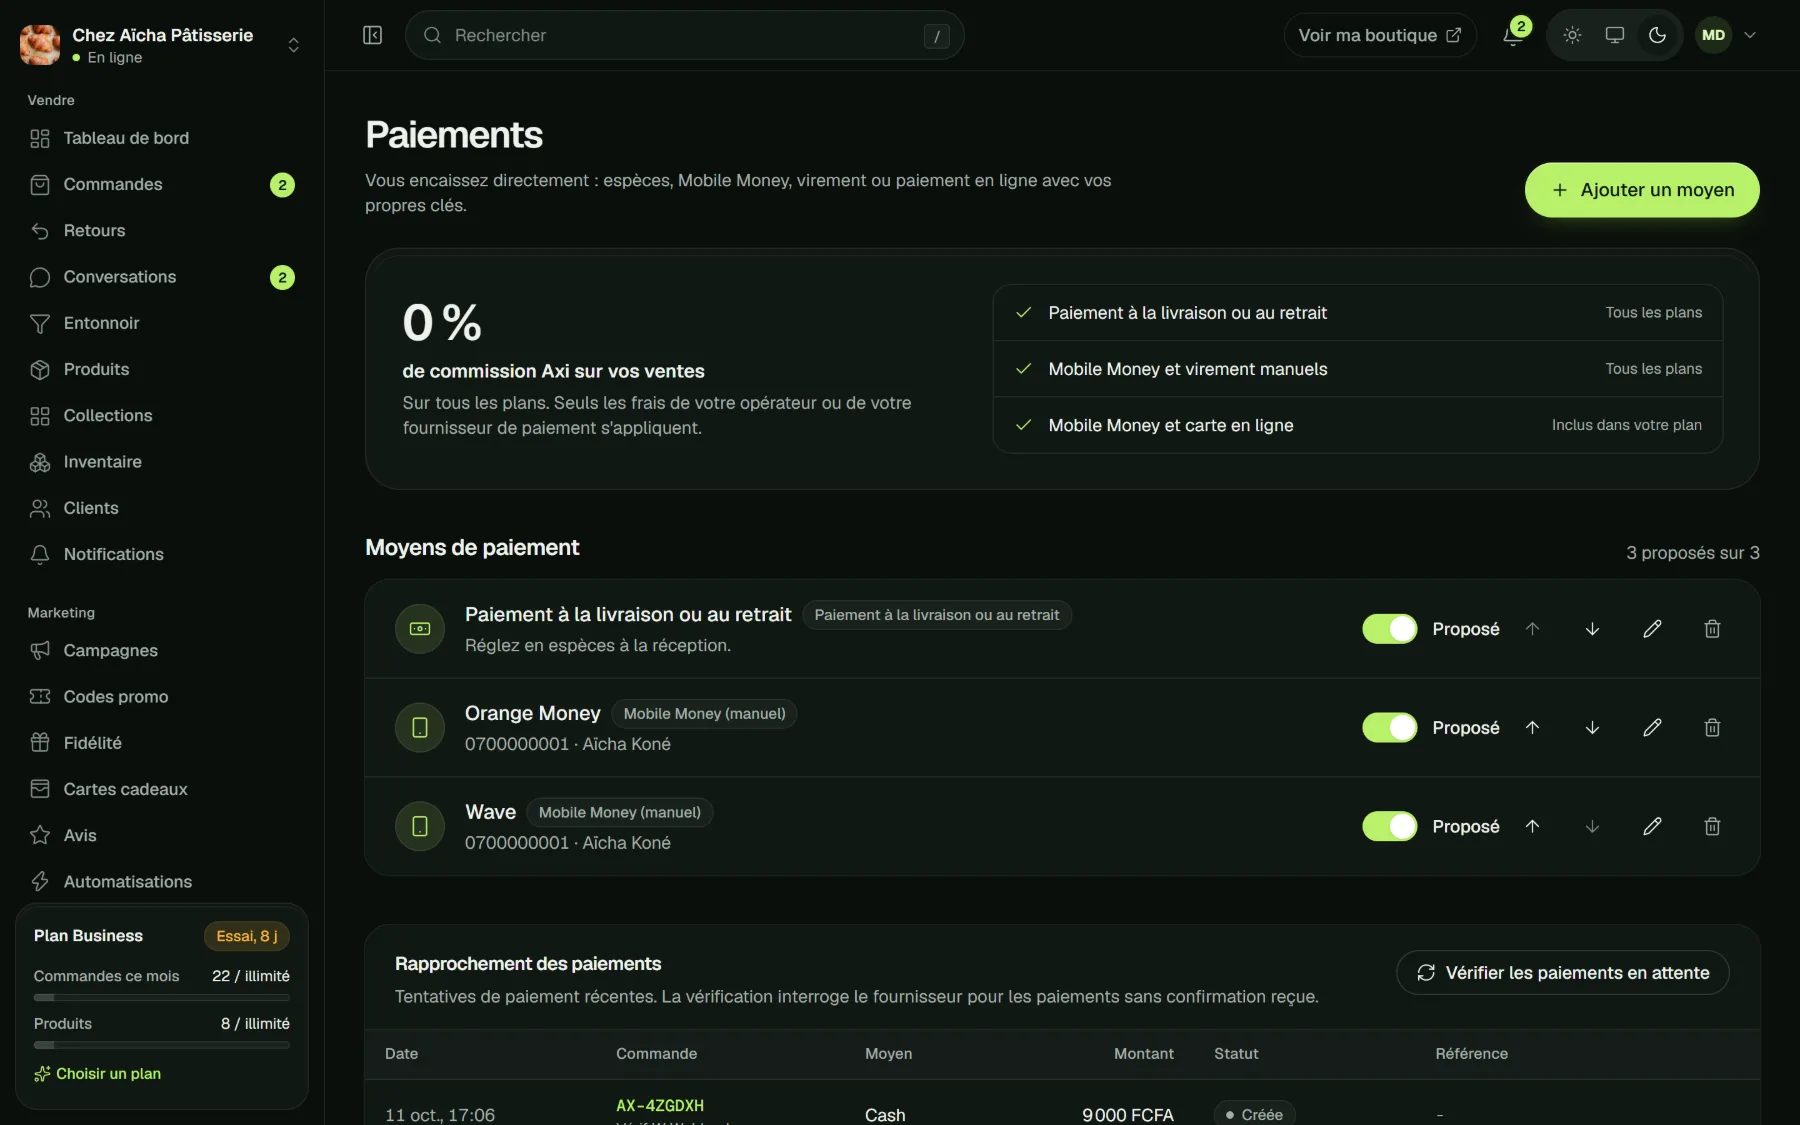
Task: Edit Paiement à la livraison method
Action: coord(1652,629)
